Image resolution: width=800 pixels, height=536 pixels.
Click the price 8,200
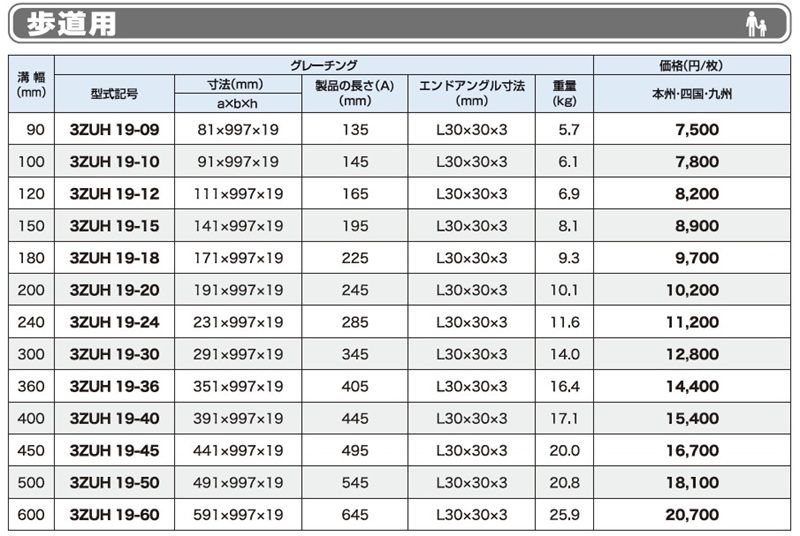(x=697, y=194)
